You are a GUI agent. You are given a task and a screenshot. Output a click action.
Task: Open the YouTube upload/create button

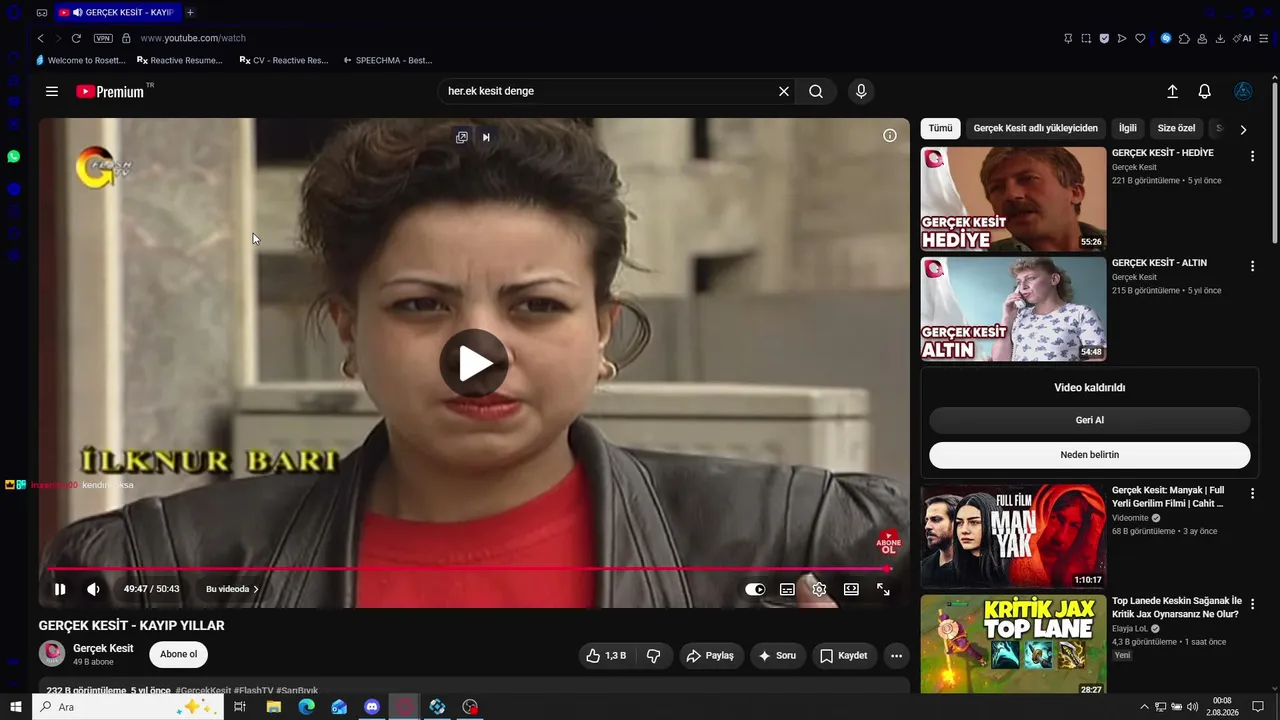point(1173,91)
